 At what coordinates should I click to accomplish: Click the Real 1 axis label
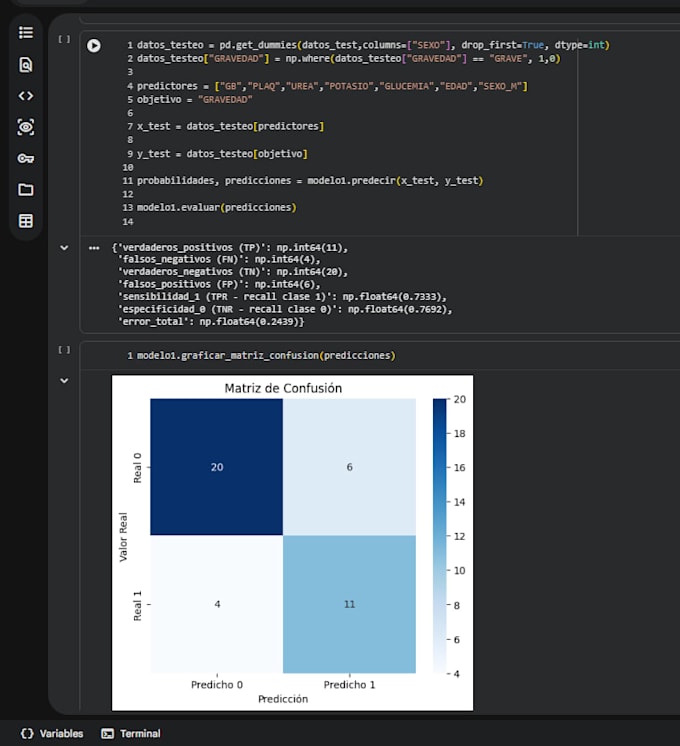pos(137,605)
